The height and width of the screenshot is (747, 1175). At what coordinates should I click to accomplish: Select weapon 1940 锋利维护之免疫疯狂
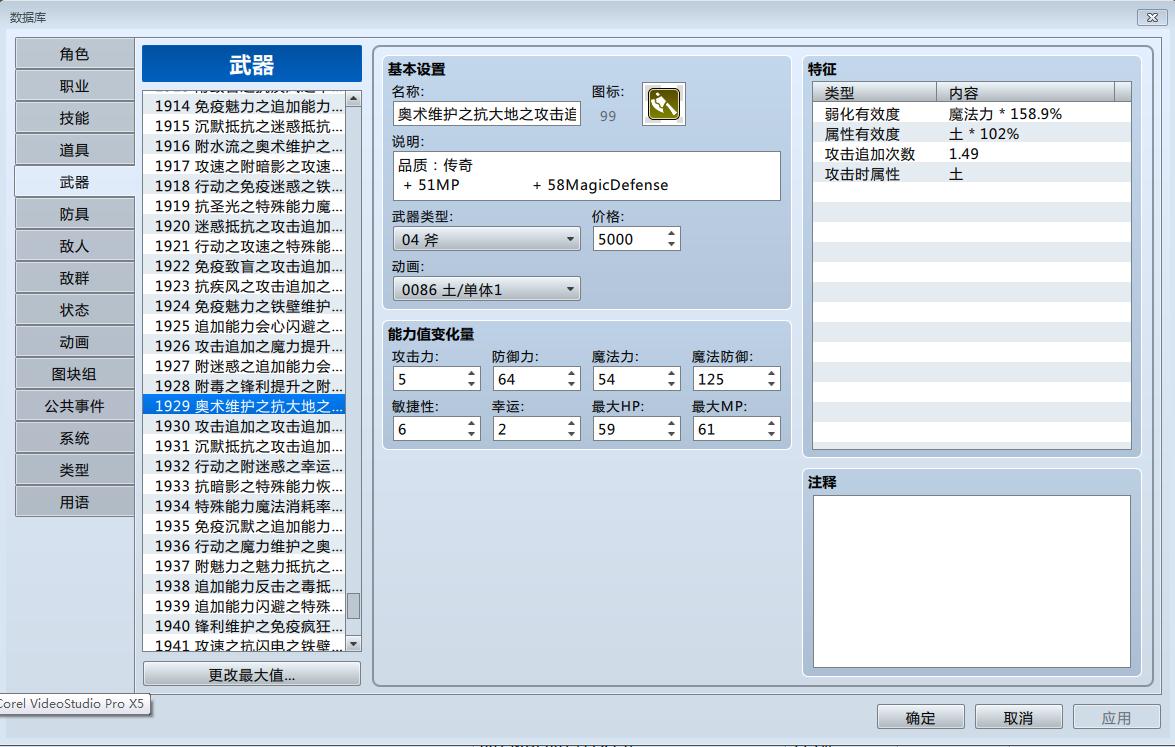244,626
